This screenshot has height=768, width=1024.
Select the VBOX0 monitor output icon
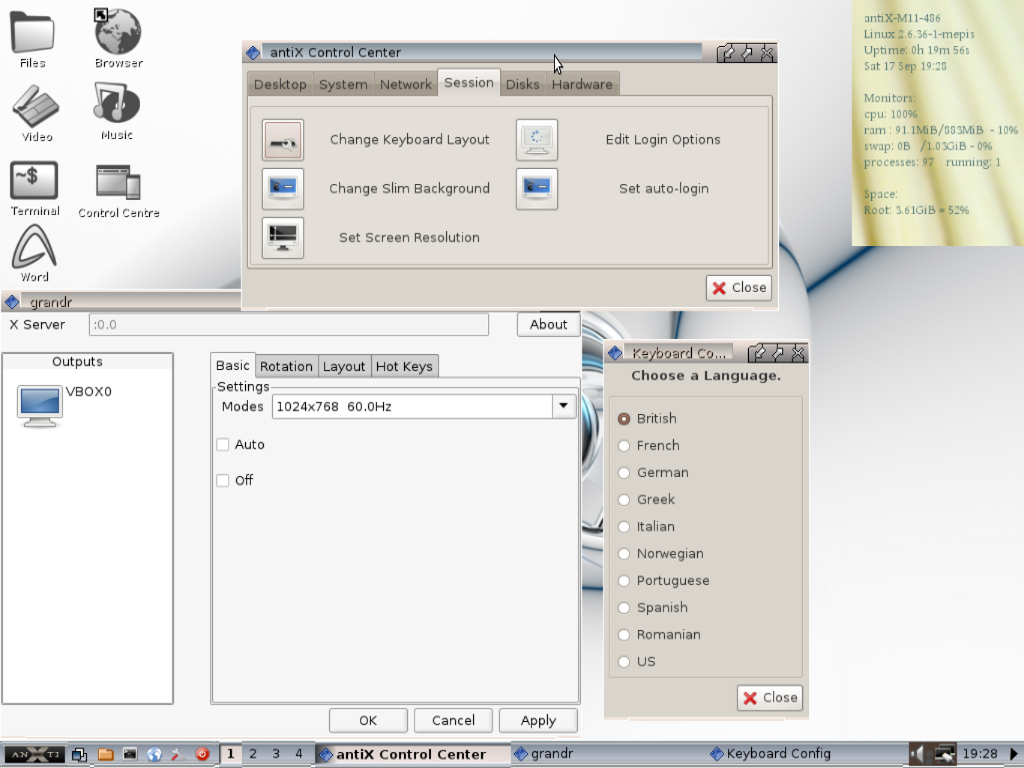pyautogui.click(x=39, y=406)
